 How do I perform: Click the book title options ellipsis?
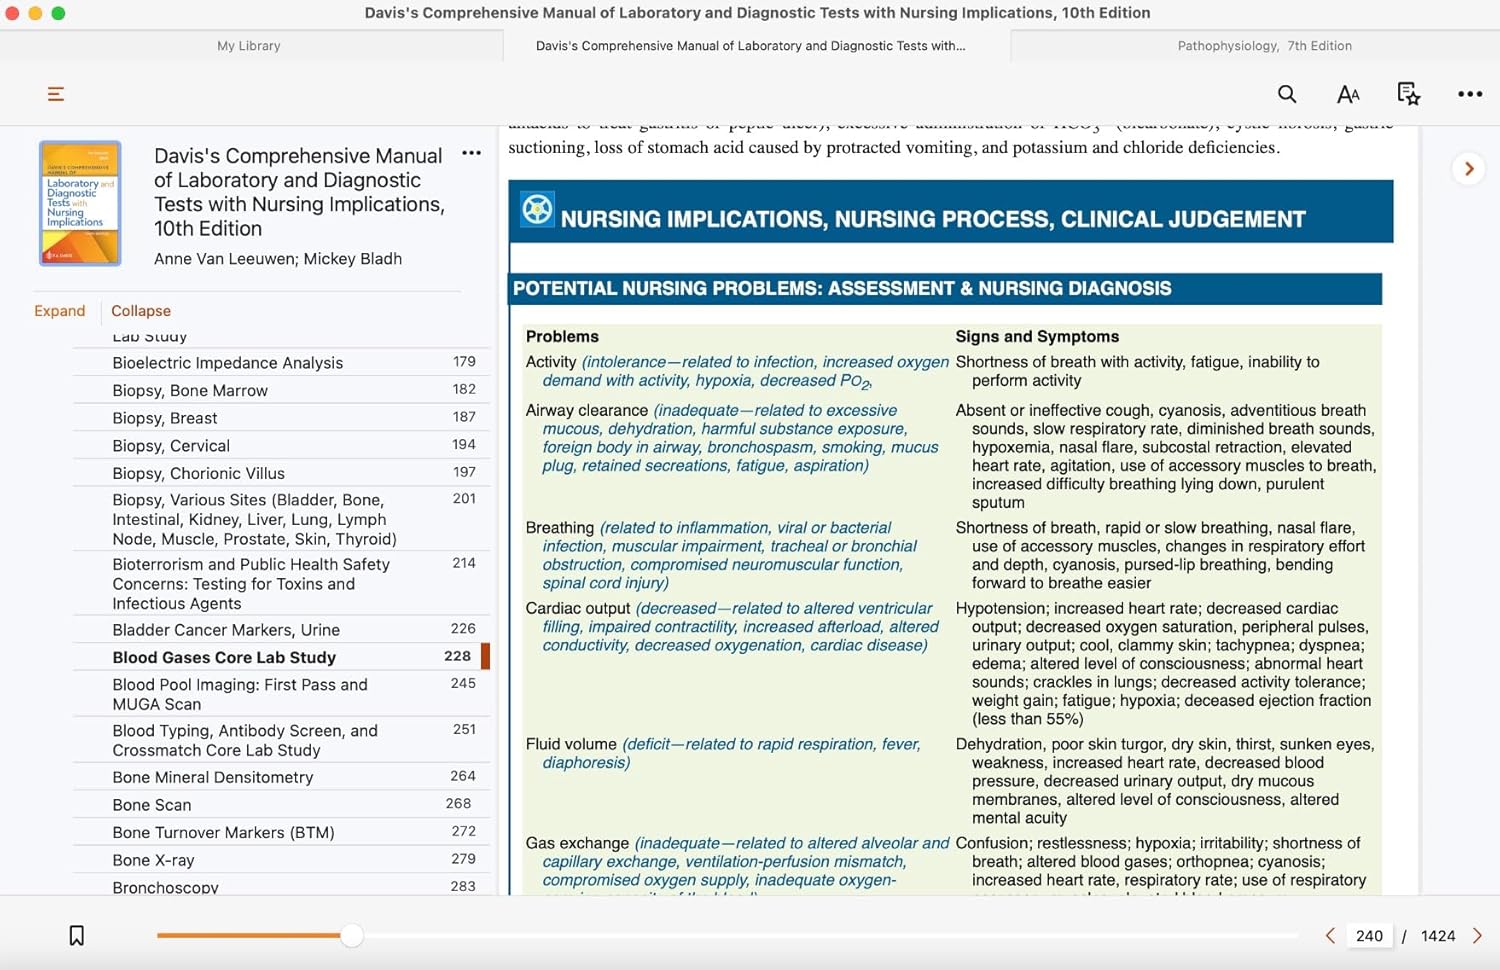[x=471, y=154]
